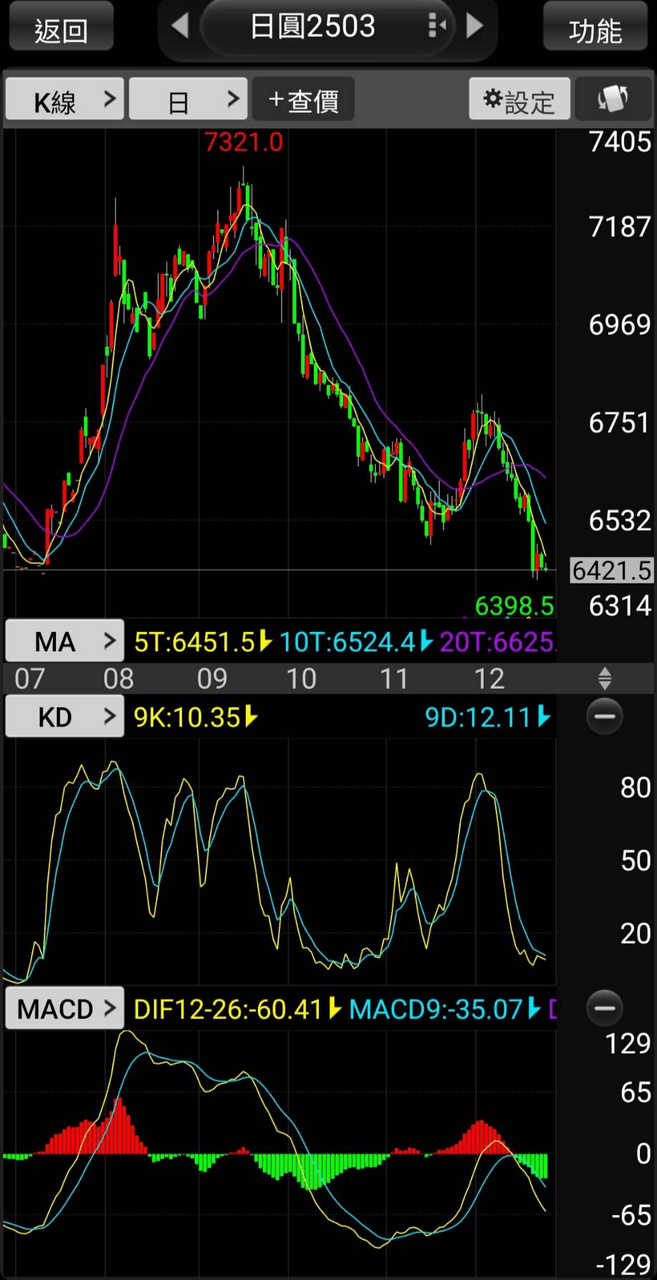Tap the 6969 price axis label

(620, 325)
